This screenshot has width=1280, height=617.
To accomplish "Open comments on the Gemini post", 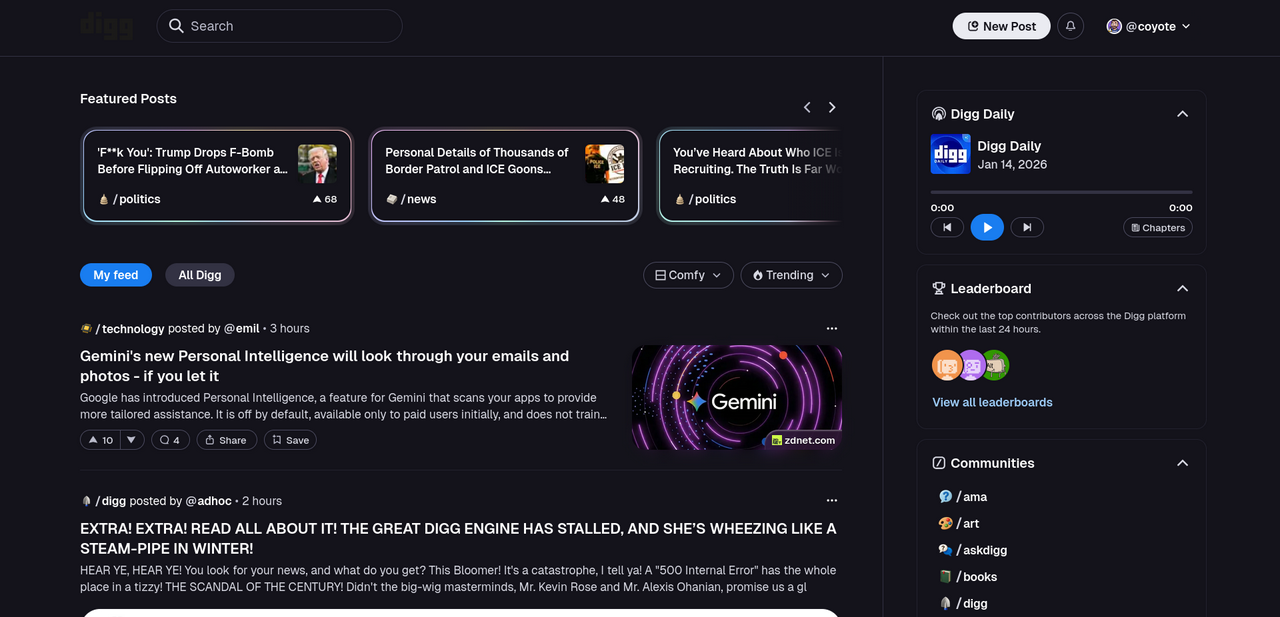I will [170, 440].
